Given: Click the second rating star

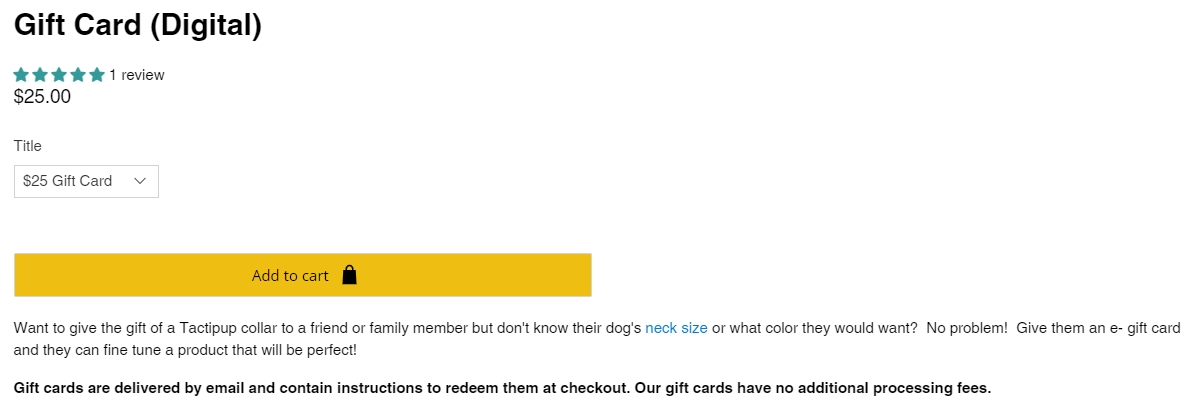Looking at the screenshot, I should click(x=40, y=75).
